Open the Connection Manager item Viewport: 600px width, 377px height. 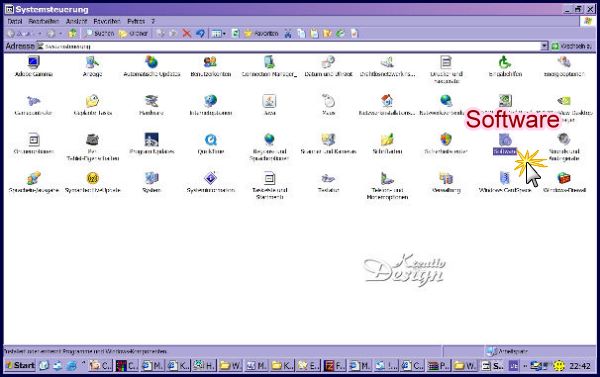coord(269,66)
